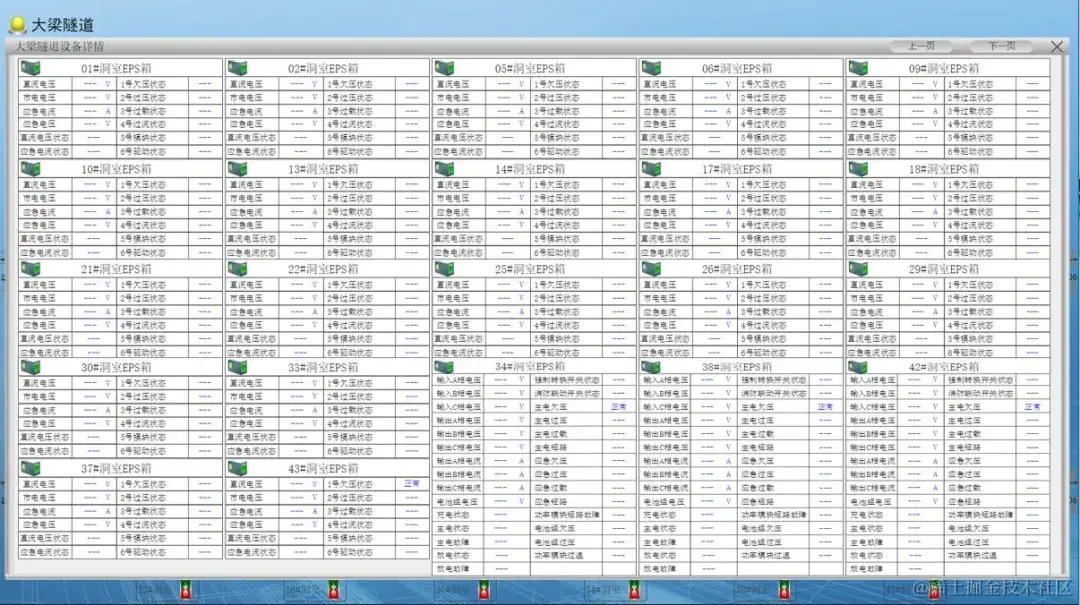Select the 26#洞室EPS箱 device icon
This screenshot has width=1080, height=605.
pos(652,269)
